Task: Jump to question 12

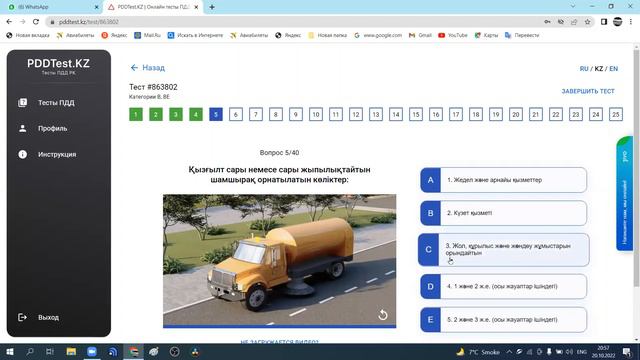Action: click(356, 115)
